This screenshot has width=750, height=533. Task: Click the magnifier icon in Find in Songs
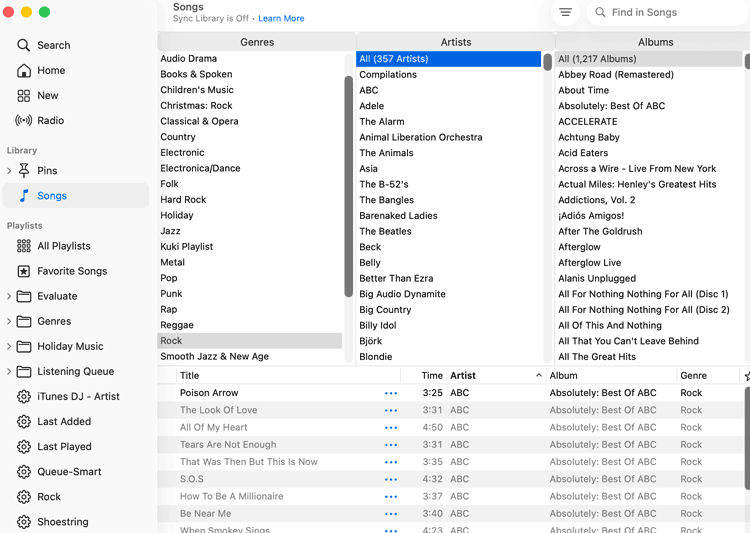tap(600, 12)
